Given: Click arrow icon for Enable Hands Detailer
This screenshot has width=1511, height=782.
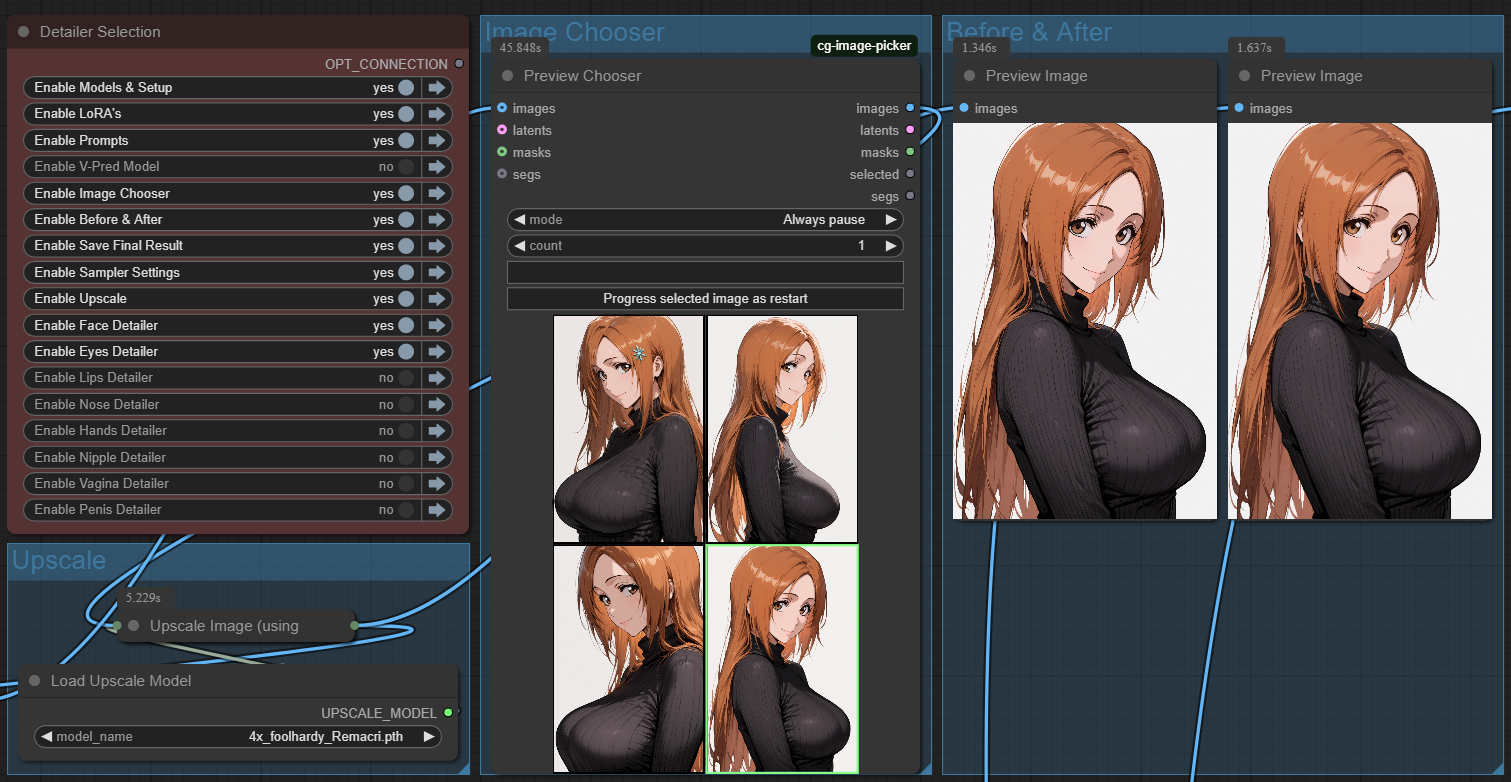Looking at the screenshot, I should [x=437, y=431].
